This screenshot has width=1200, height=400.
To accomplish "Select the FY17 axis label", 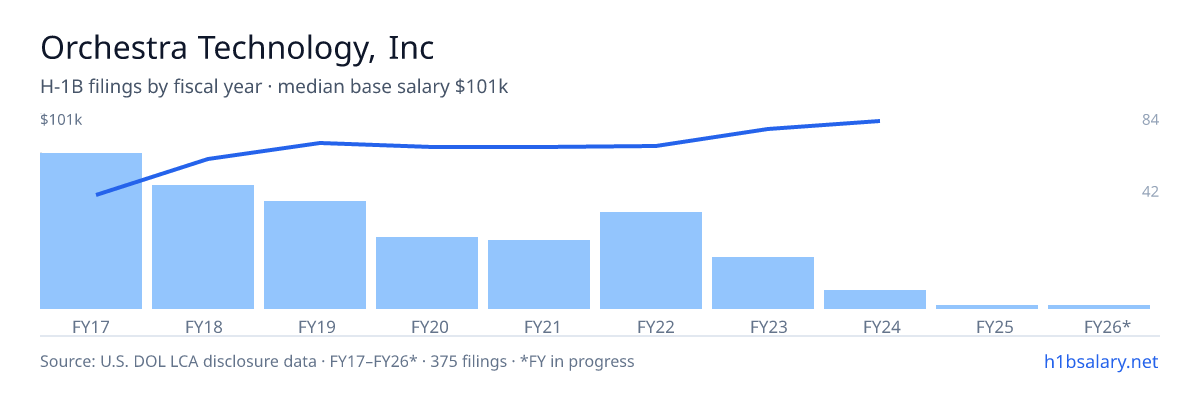I will pyautogui.click(x=91, y=326).
